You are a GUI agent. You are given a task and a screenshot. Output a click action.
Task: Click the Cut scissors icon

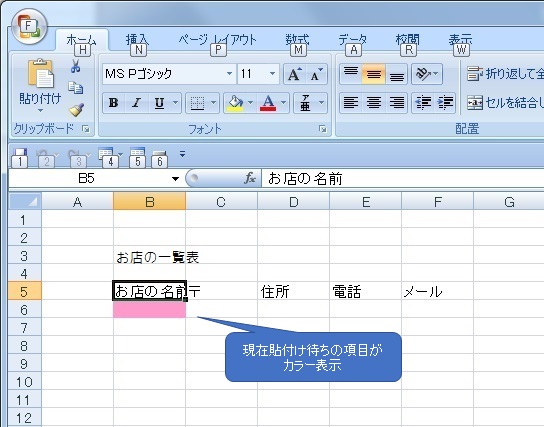pyautogui.click(x=76, y=66)
